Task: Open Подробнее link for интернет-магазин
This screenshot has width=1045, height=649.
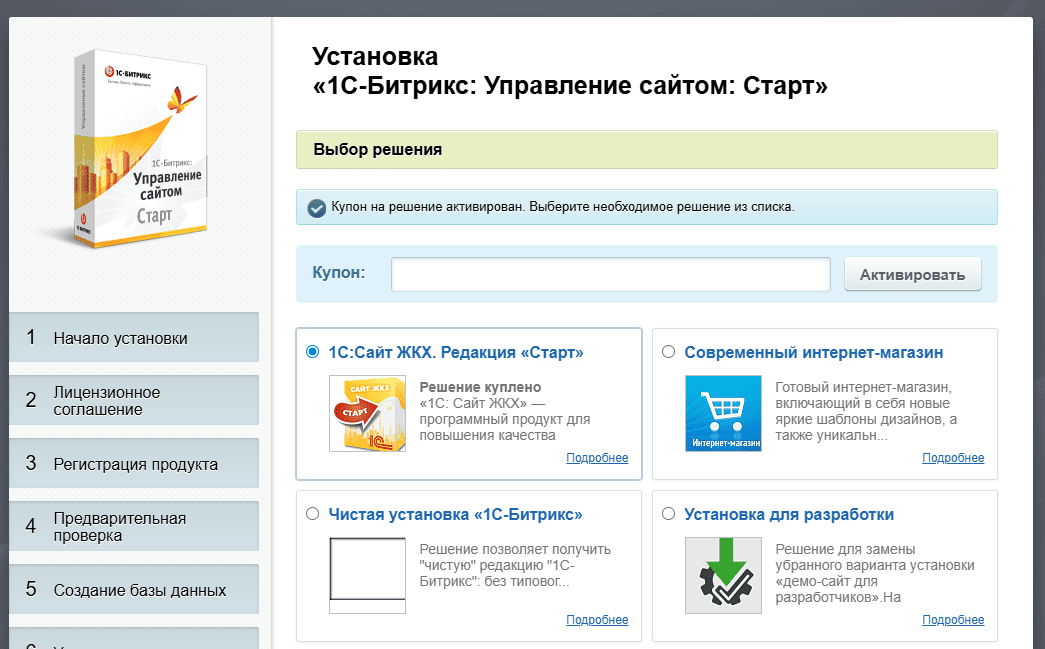Action: pyautogui.click(x=953, y=458)
